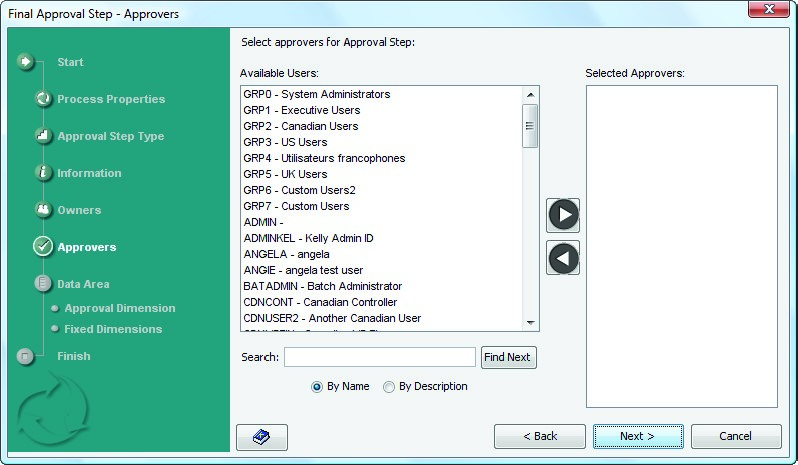Screen dimensions: 798x465
Task: Open the Information step icon
Action: [x=43, y=173]
